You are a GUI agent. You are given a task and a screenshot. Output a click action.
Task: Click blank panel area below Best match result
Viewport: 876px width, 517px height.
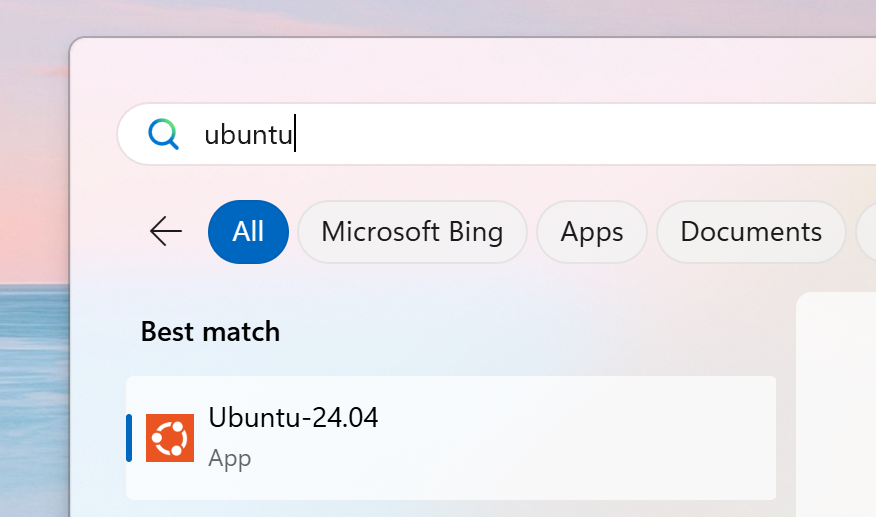click(x=450, y=509)
